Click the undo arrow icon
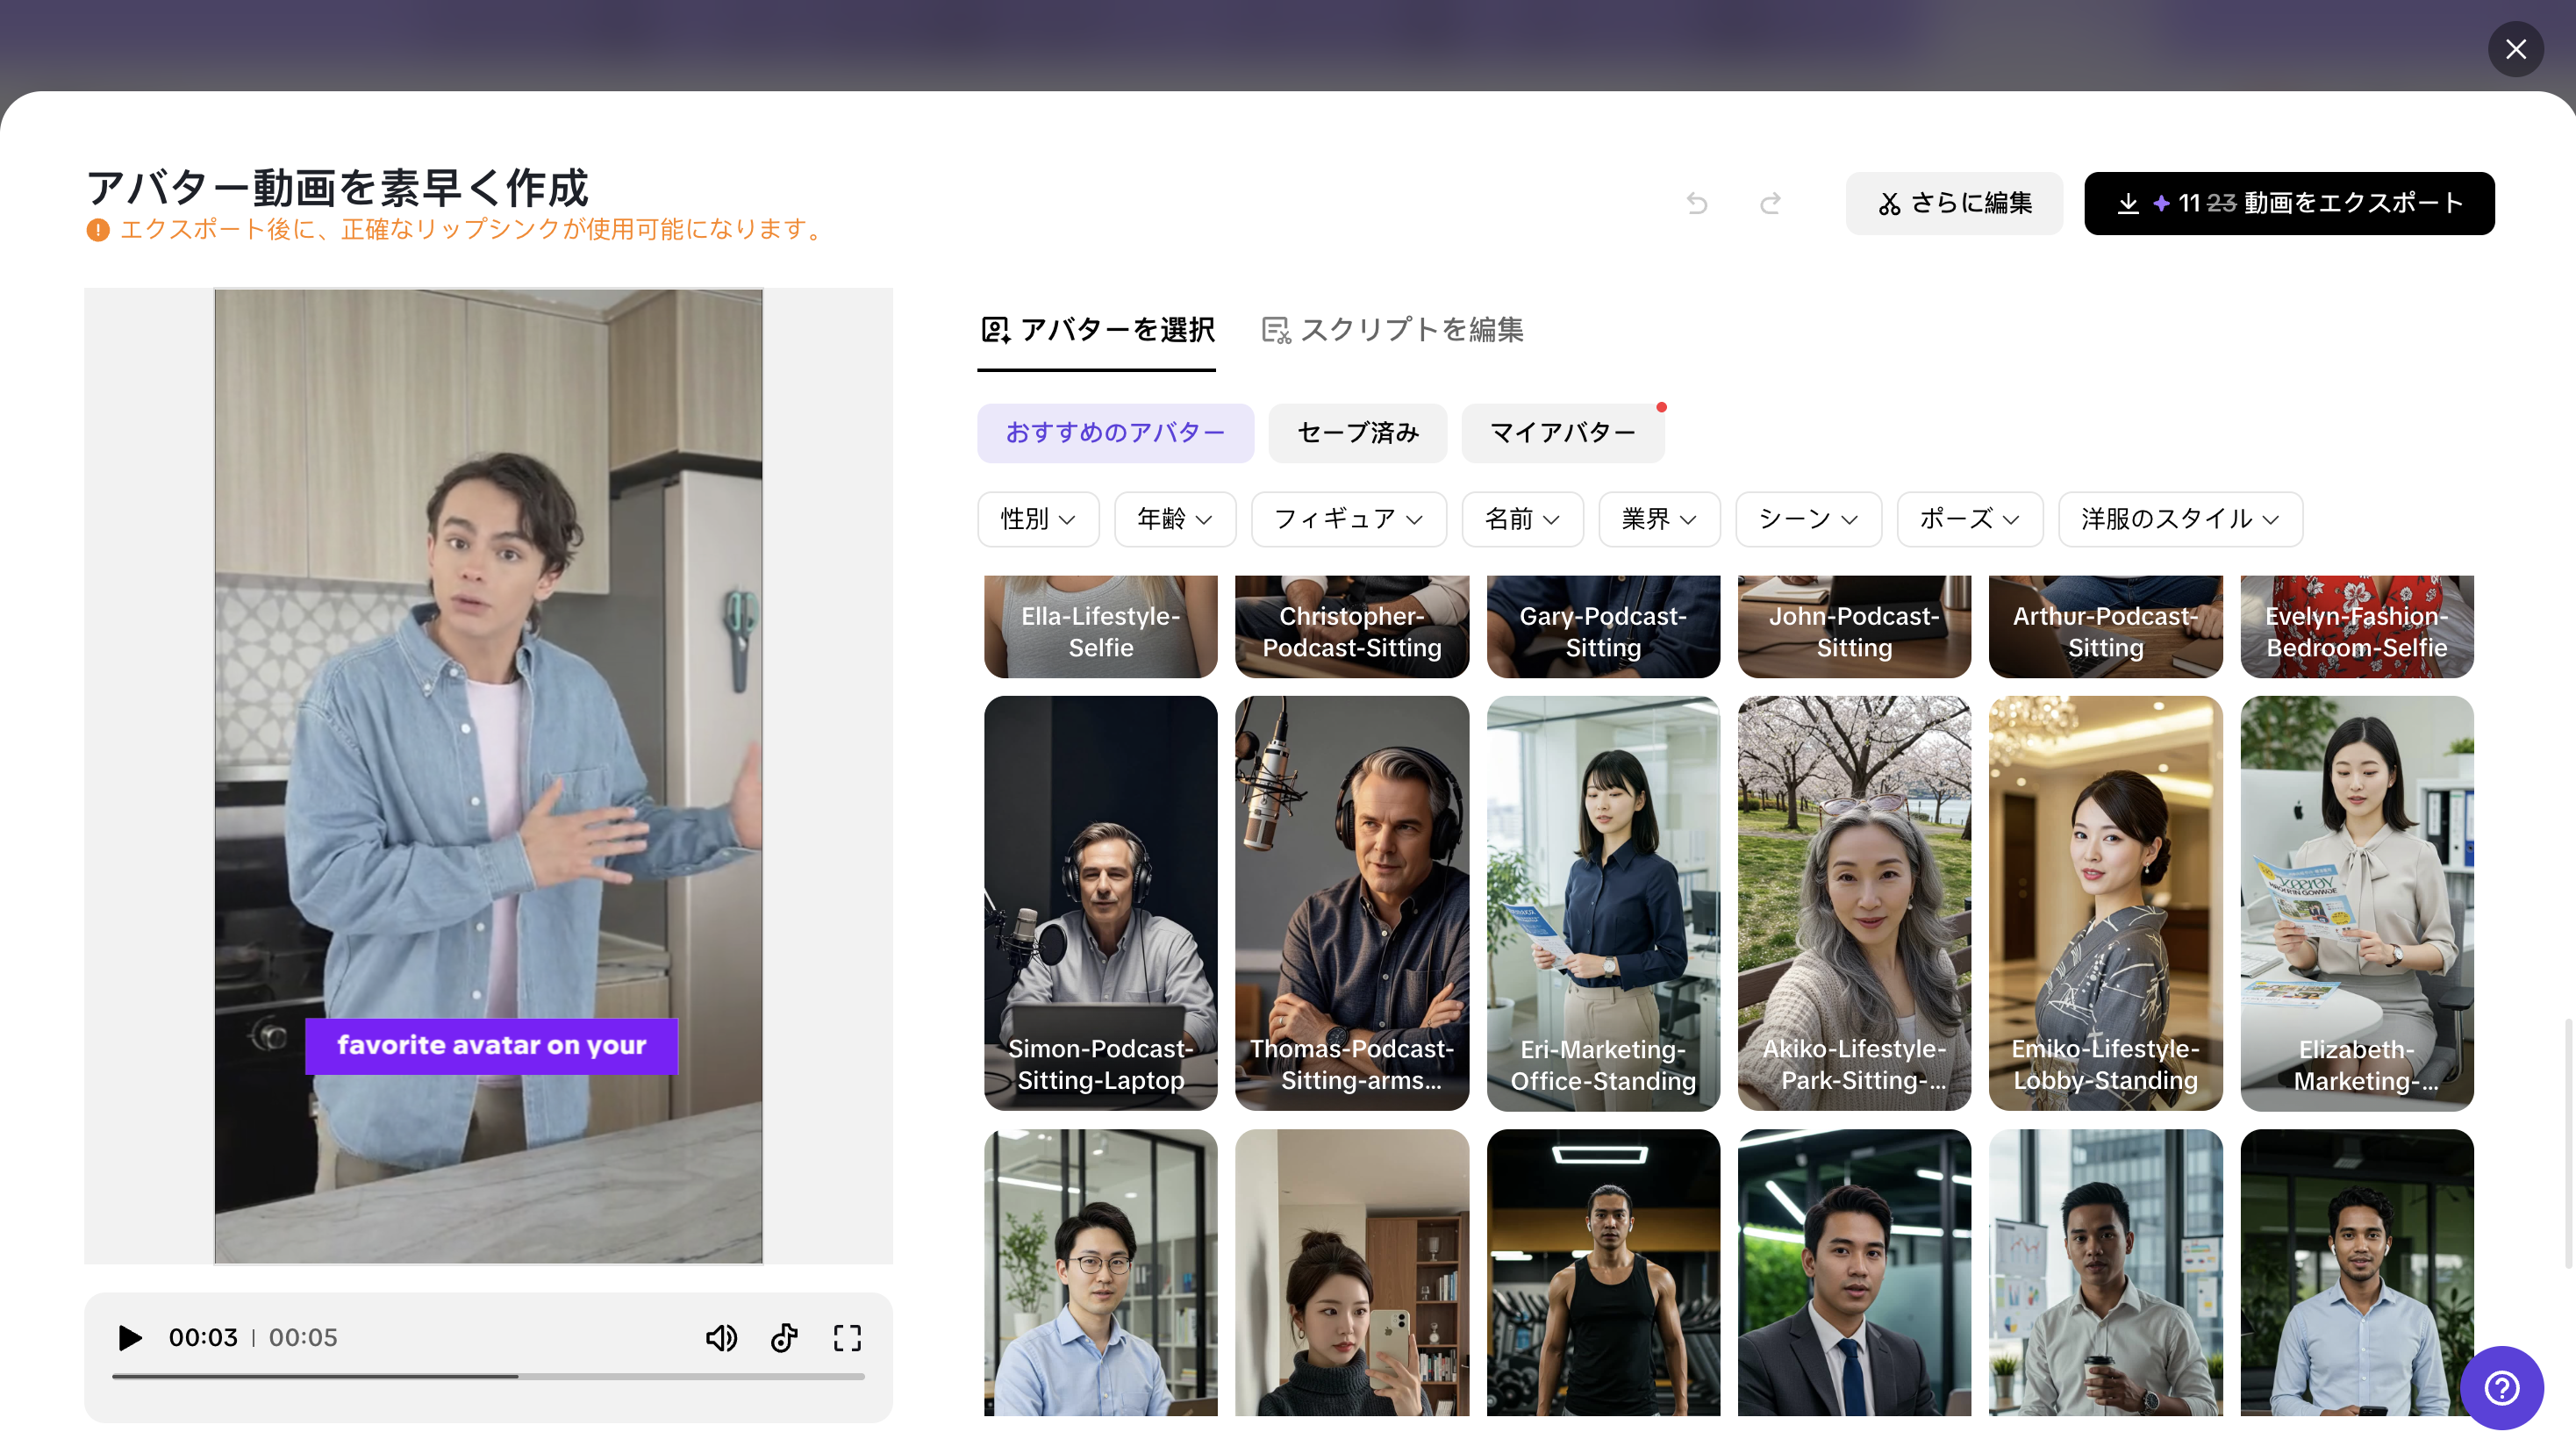The image size is (2576, 1439). point(1697,203)
